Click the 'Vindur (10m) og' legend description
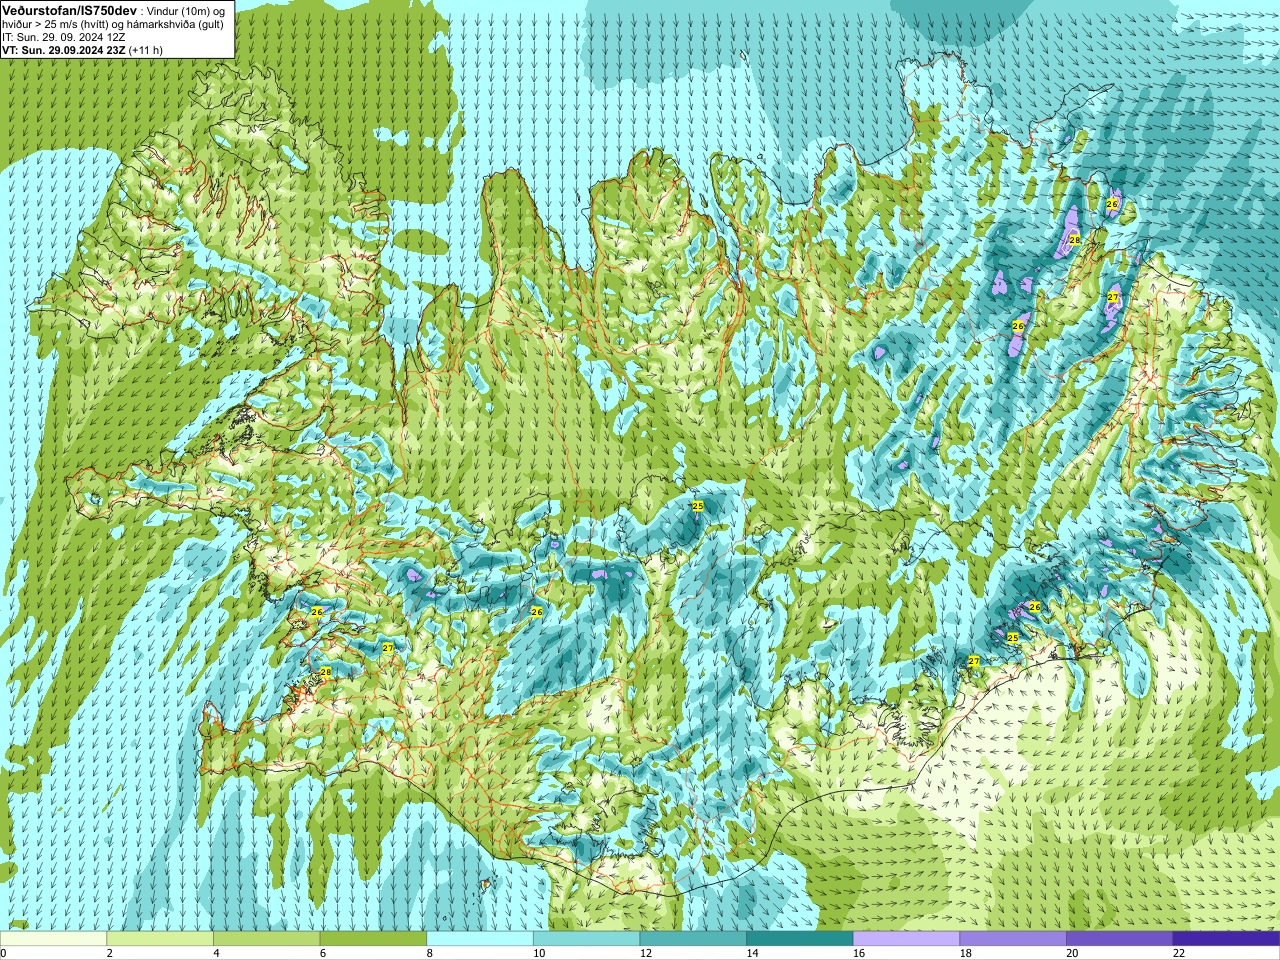 pyautogui.click(x=186, y=11)
